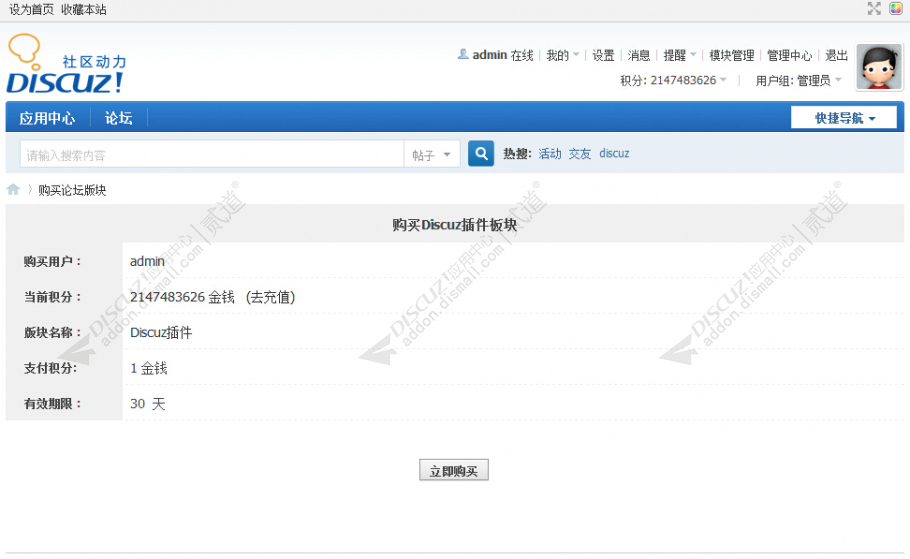The height and width of the screenshot is (559, 910).
Task: Click the blue search magnifier button
Action: pos(481,154)
